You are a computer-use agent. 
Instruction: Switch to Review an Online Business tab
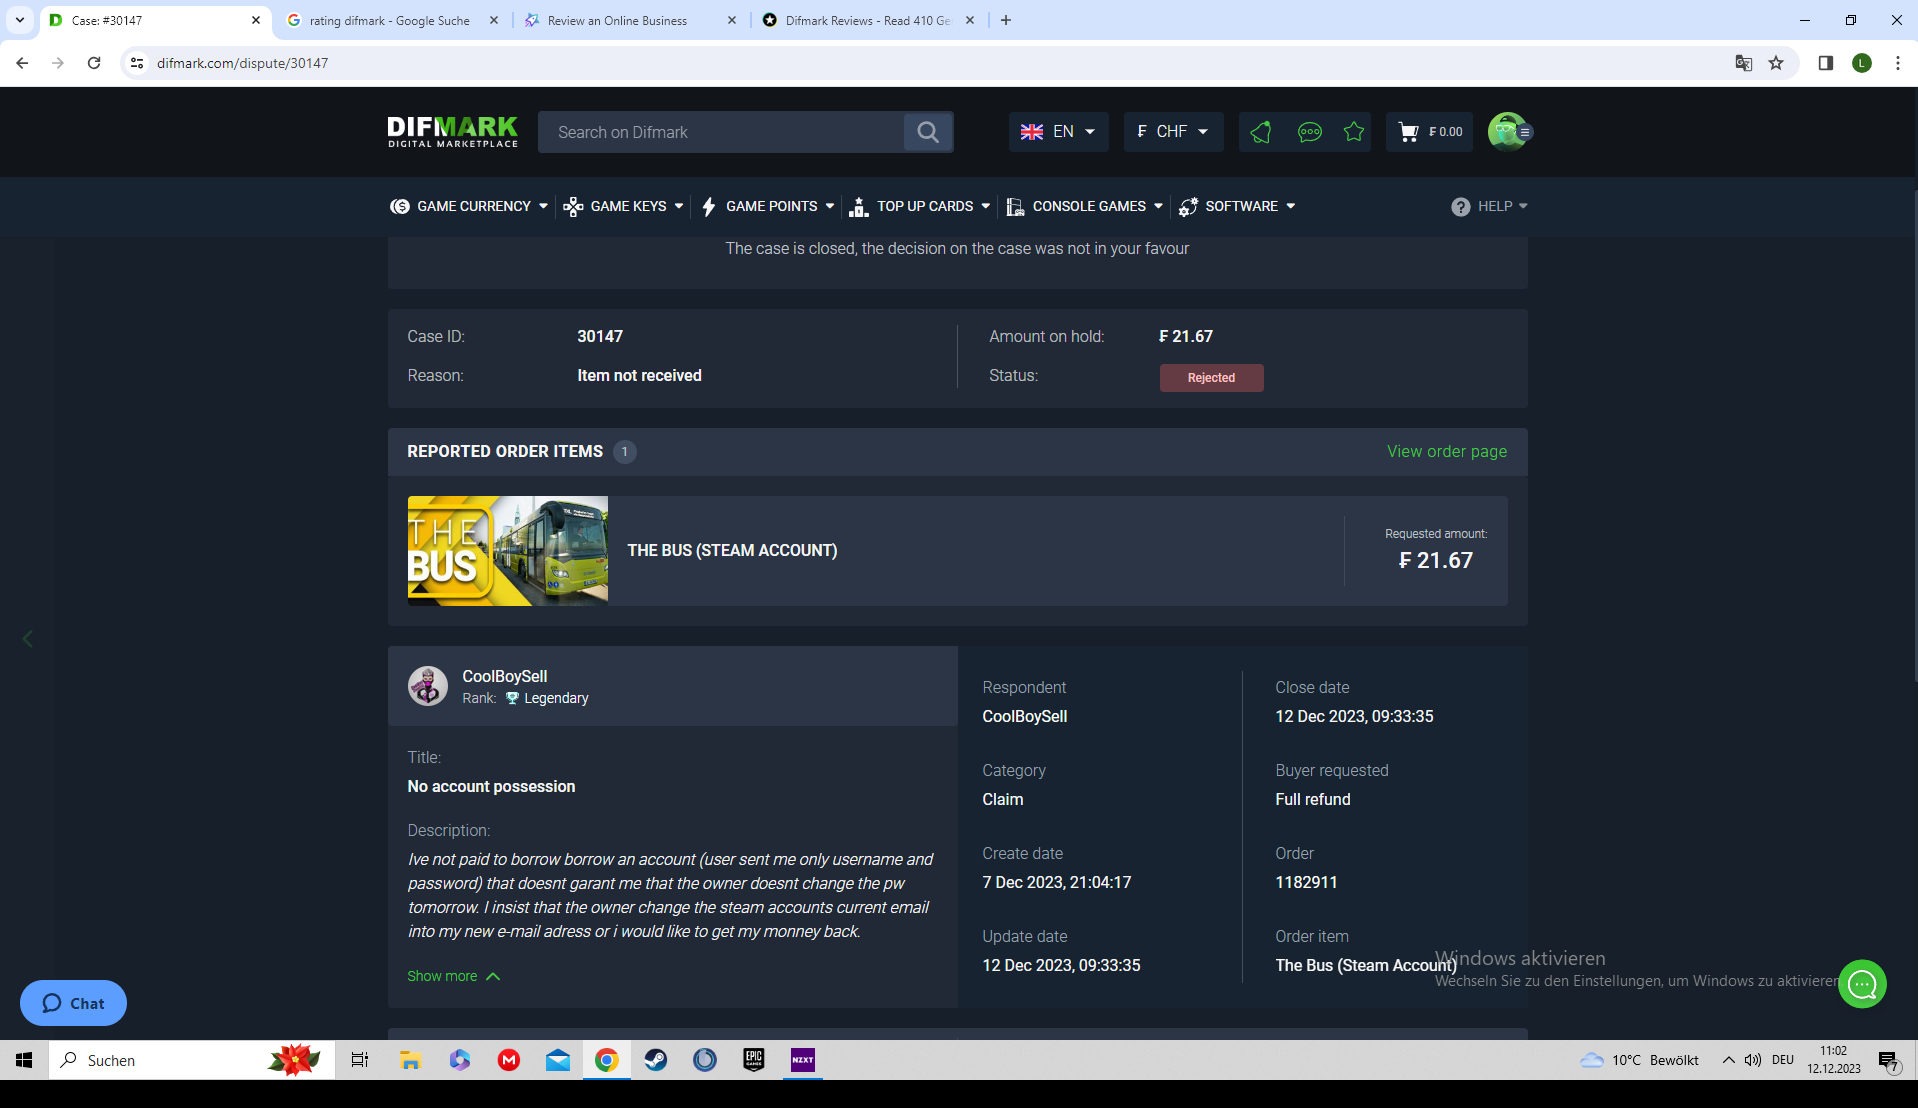[x=617, y=20]
